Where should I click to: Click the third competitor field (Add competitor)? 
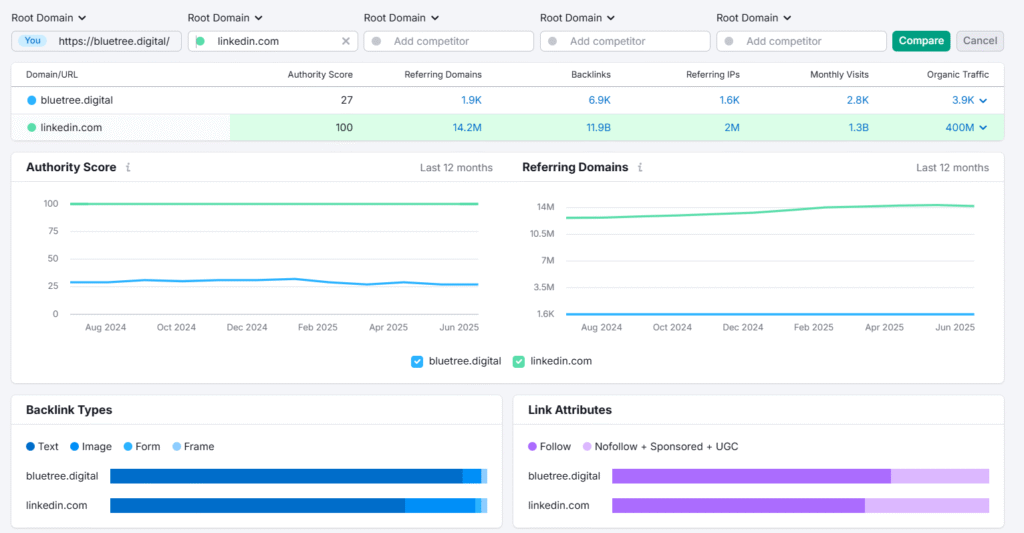coord(449,41)
